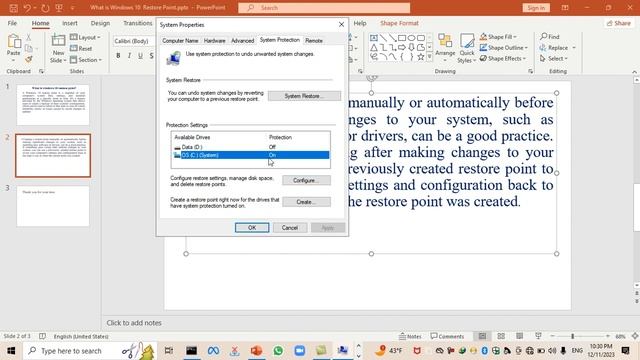
Task: Open Comments pane from status bar
Action: click(447, 336)
